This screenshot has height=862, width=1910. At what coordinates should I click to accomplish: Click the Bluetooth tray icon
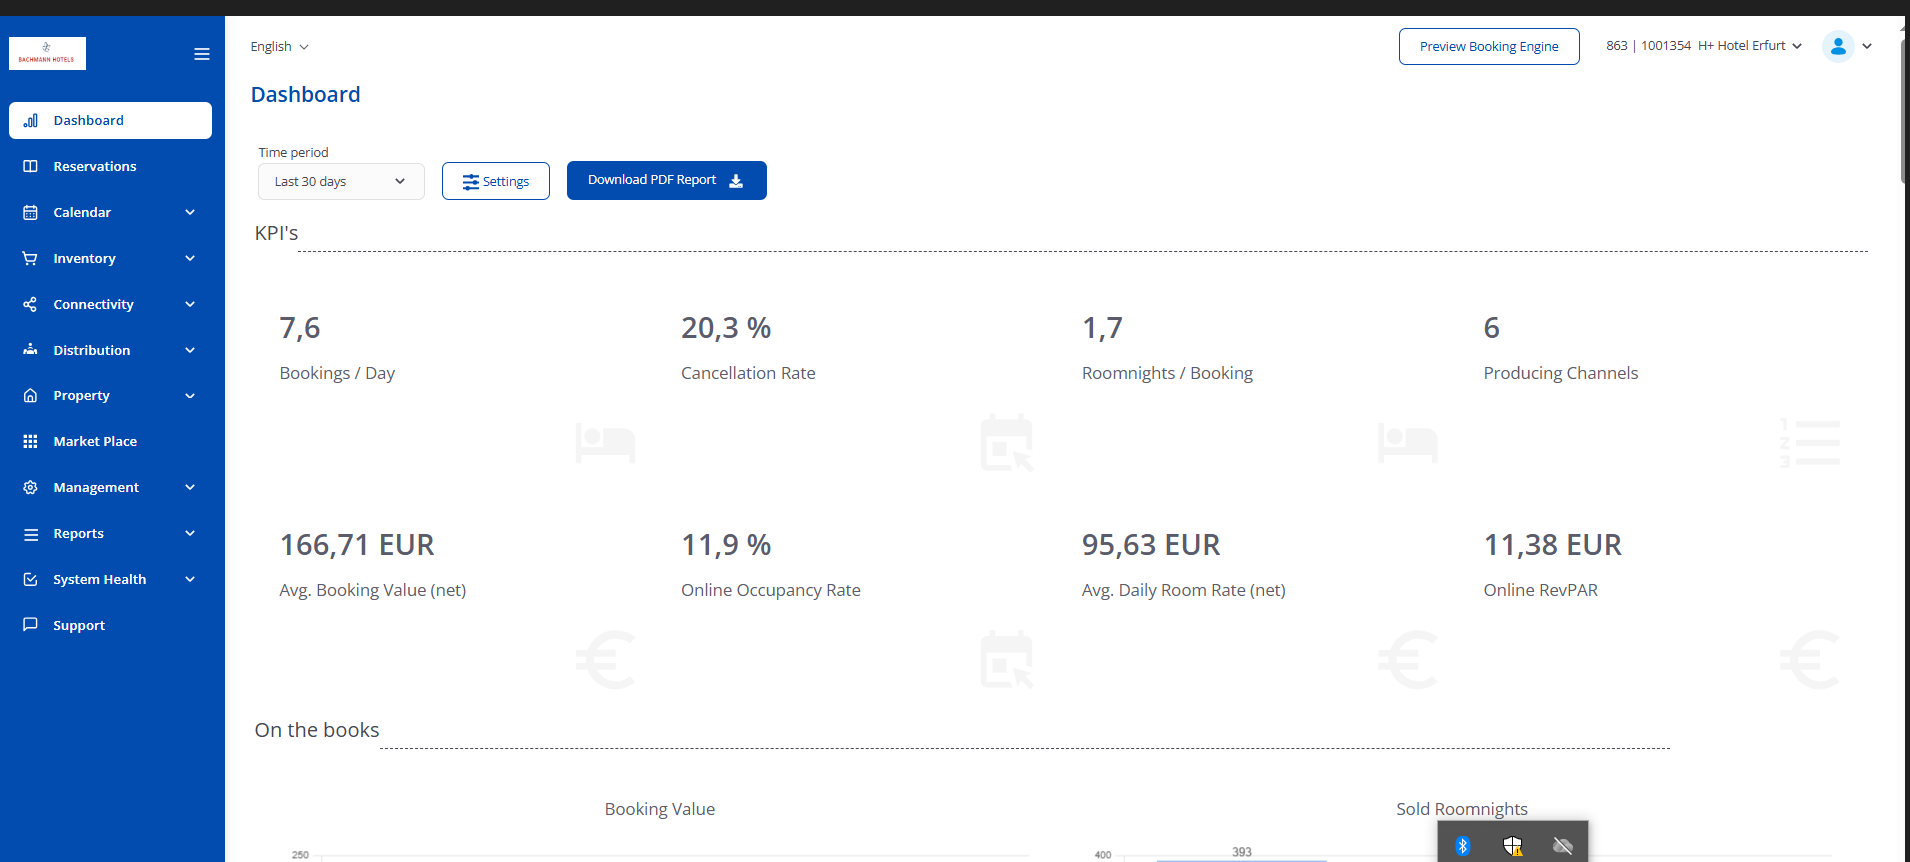pos(1463,846)
